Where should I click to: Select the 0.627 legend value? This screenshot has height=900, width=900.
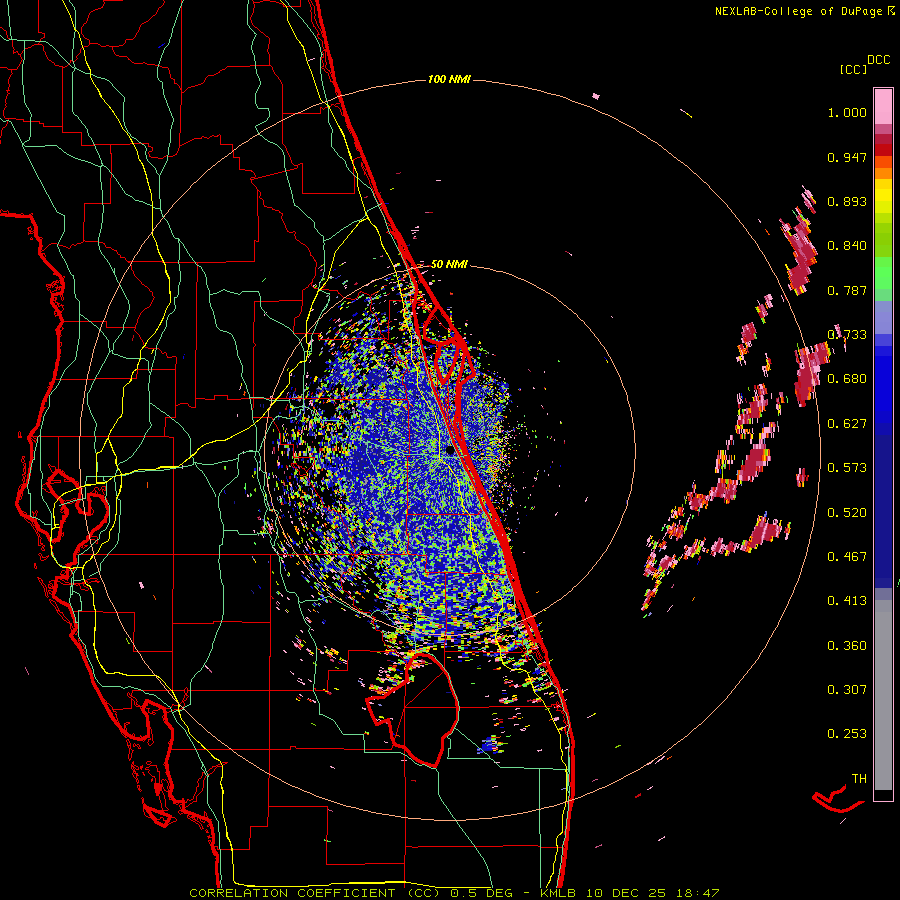[847, 424]
